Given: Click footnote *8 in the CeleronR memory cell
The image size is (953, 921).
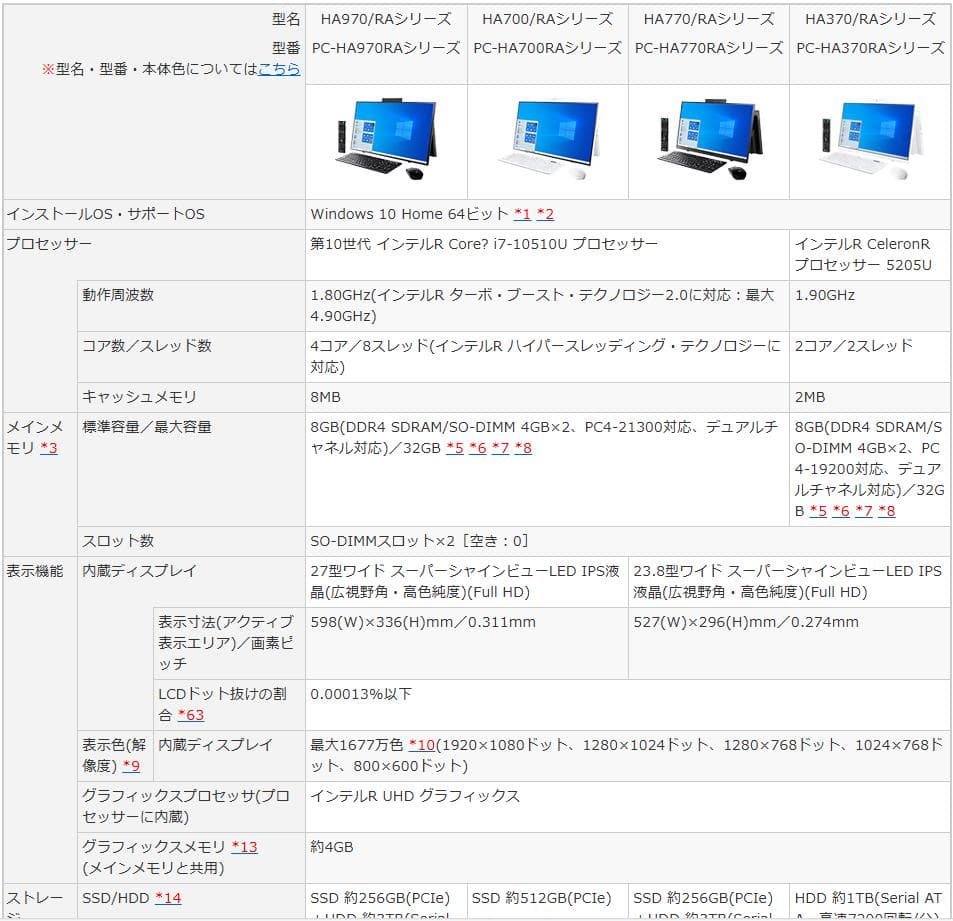Looking at the screenshot, I should [x=887, y=512].
